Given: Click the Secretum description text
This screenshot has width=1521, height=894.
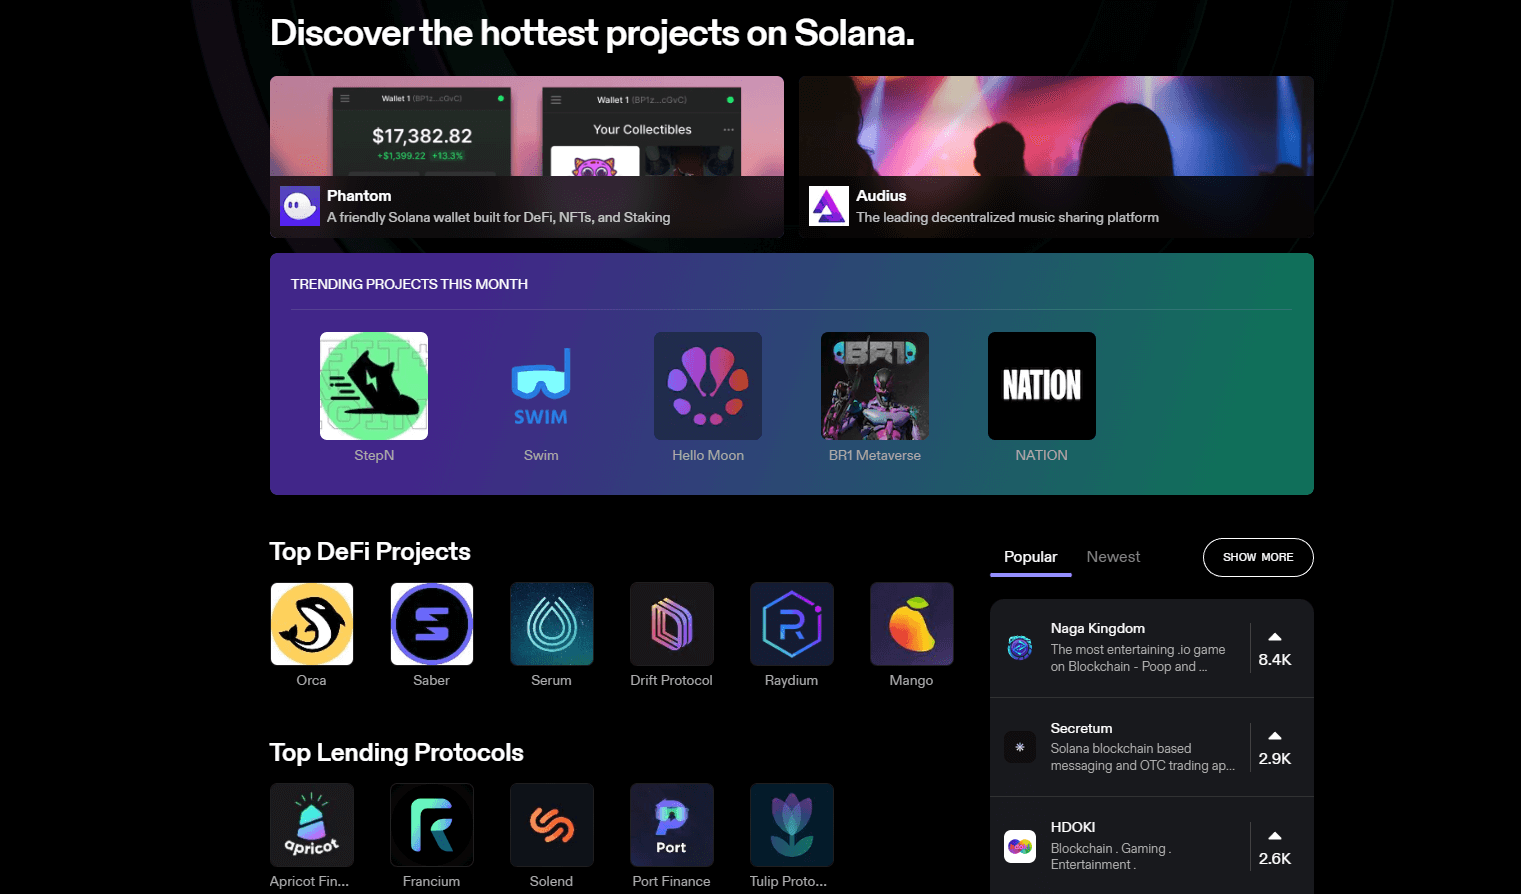Looking at the screenshot, I should 1143,757.
